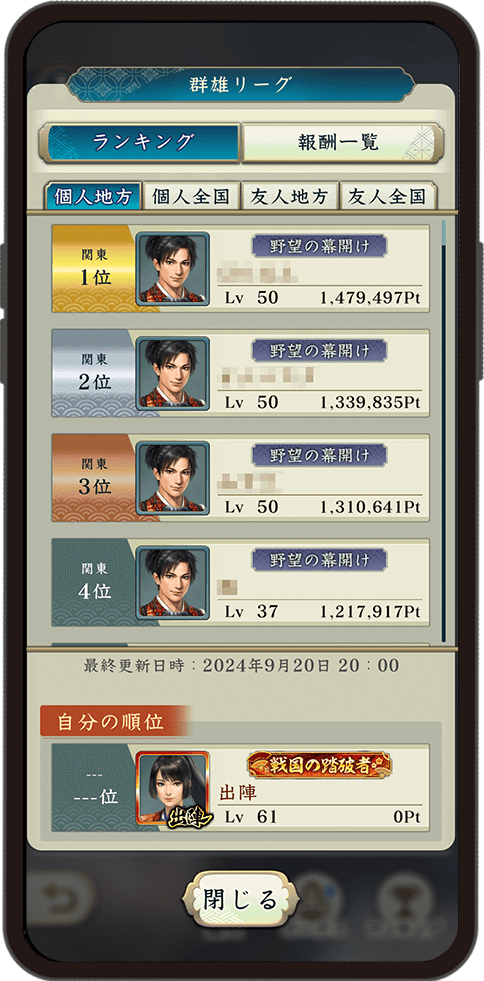The height and width of the screenshot is (981, 484).
Task: Click the bronze 関東 3位 rank badge
Action: pos(94,478)
